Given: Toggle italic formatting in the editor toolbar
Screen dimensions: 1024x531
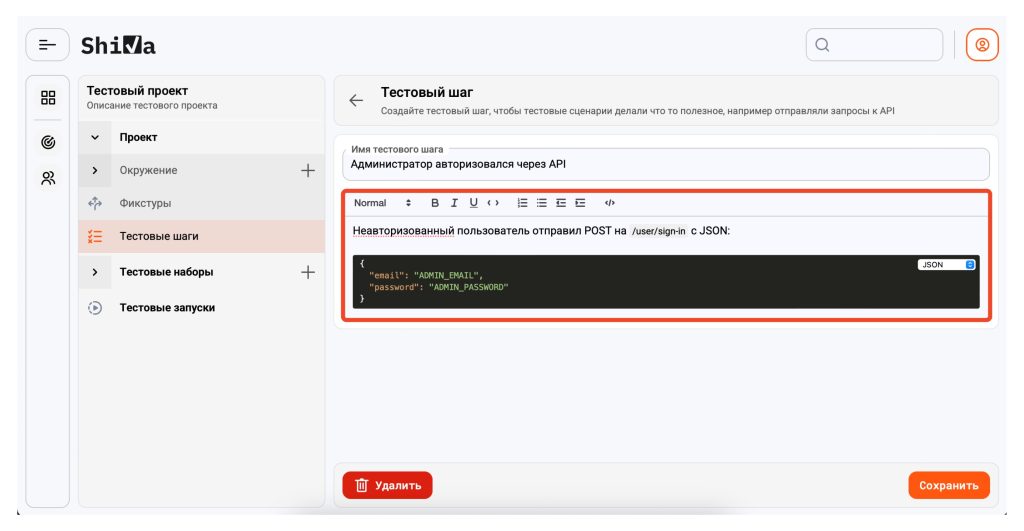Looking at the screenshot, I should [x=454, y=203].
